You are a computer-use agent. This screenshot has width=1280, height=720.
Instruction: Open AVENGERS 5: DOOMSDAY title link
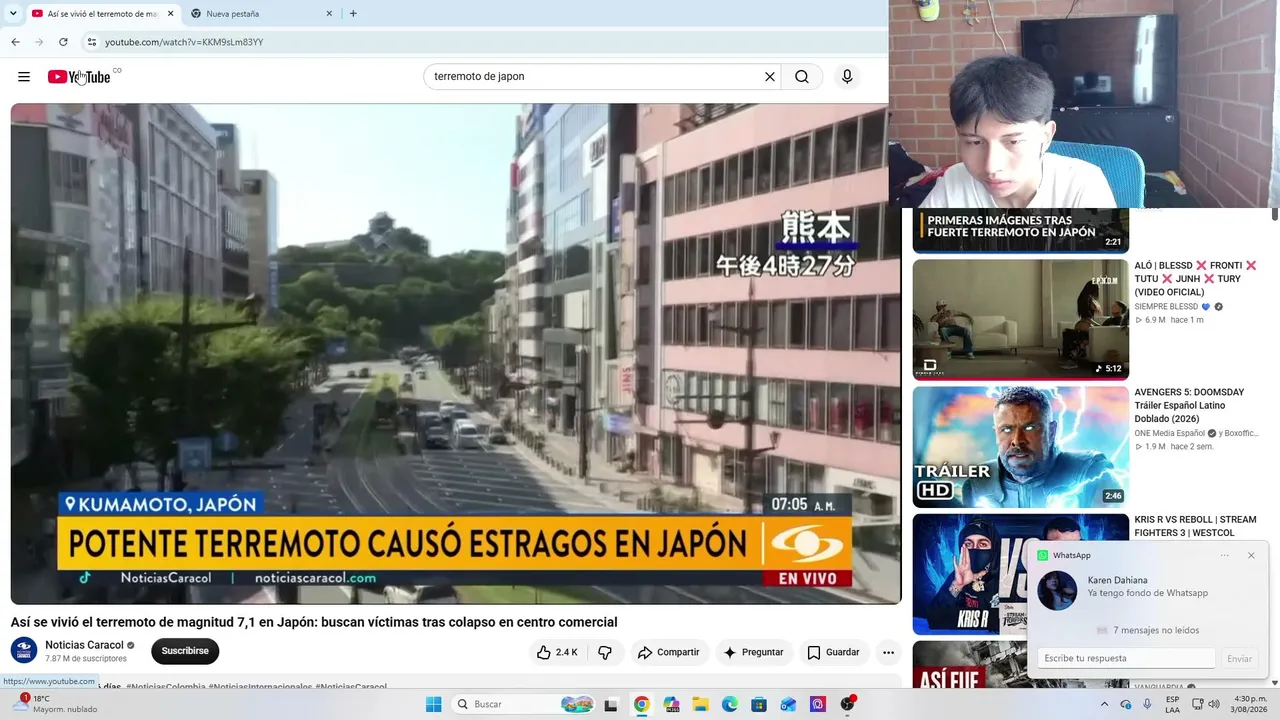pos(1189,406)
